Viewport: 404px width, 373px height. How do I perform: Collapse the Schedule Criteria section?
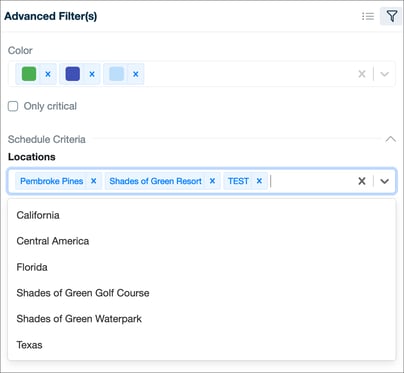pyautogui.click(x=390, y=139)
